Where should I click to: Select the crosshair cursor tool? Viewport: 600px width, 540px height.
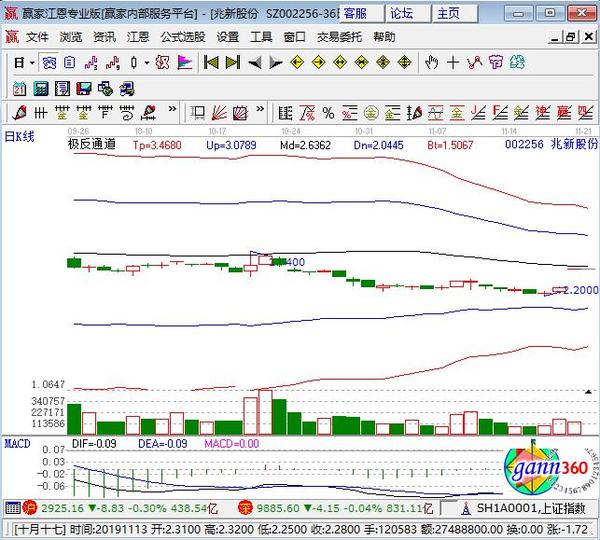(x=453, y=62)
